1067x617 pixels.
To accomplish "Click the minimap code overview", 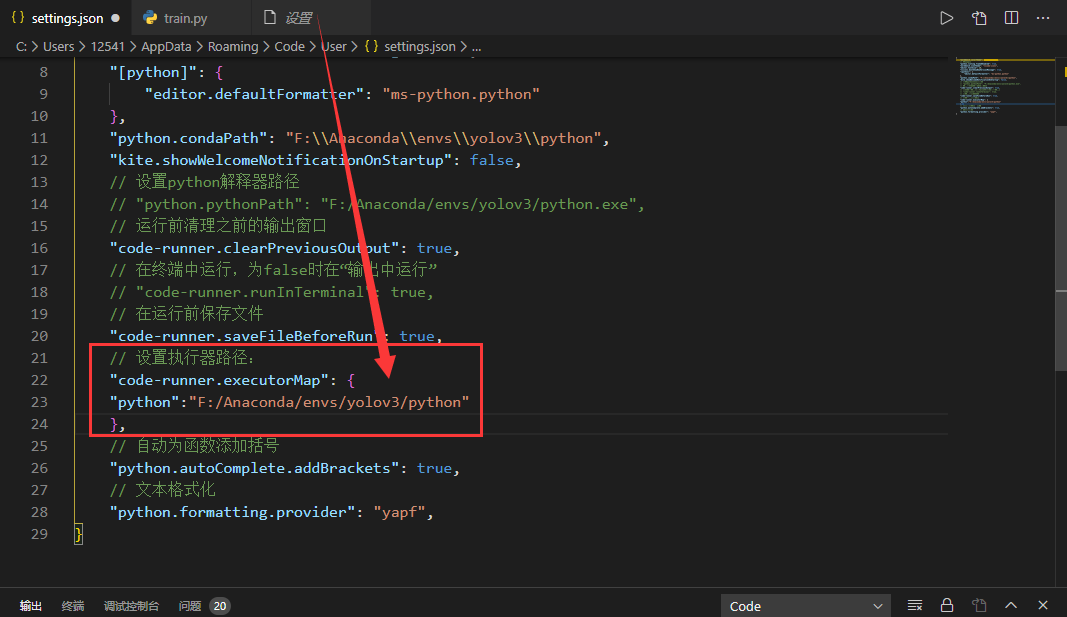I will pyautogui.click(x=1004, y=86).
